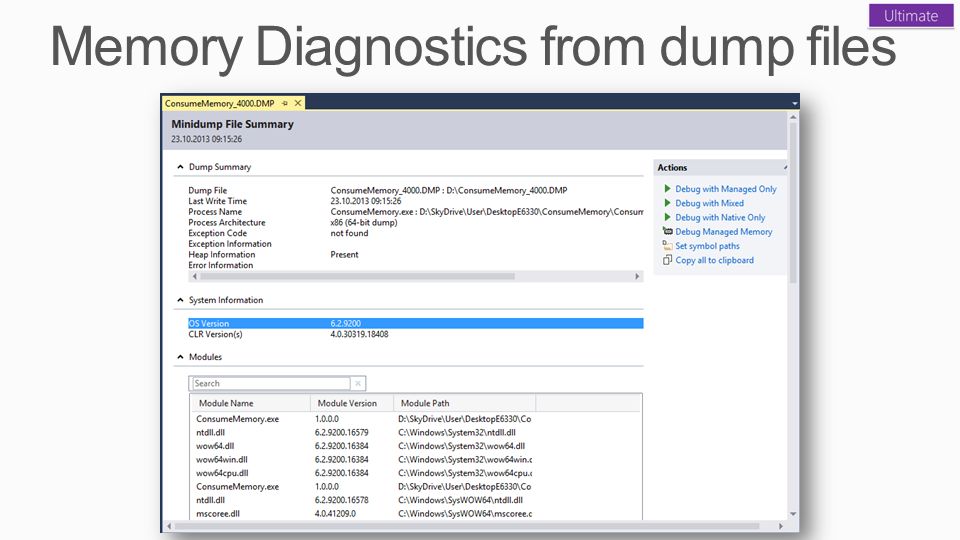Click the Copy all to clipboard icon
This screenshot has width=960, height=540.
[x=667, y=260]
